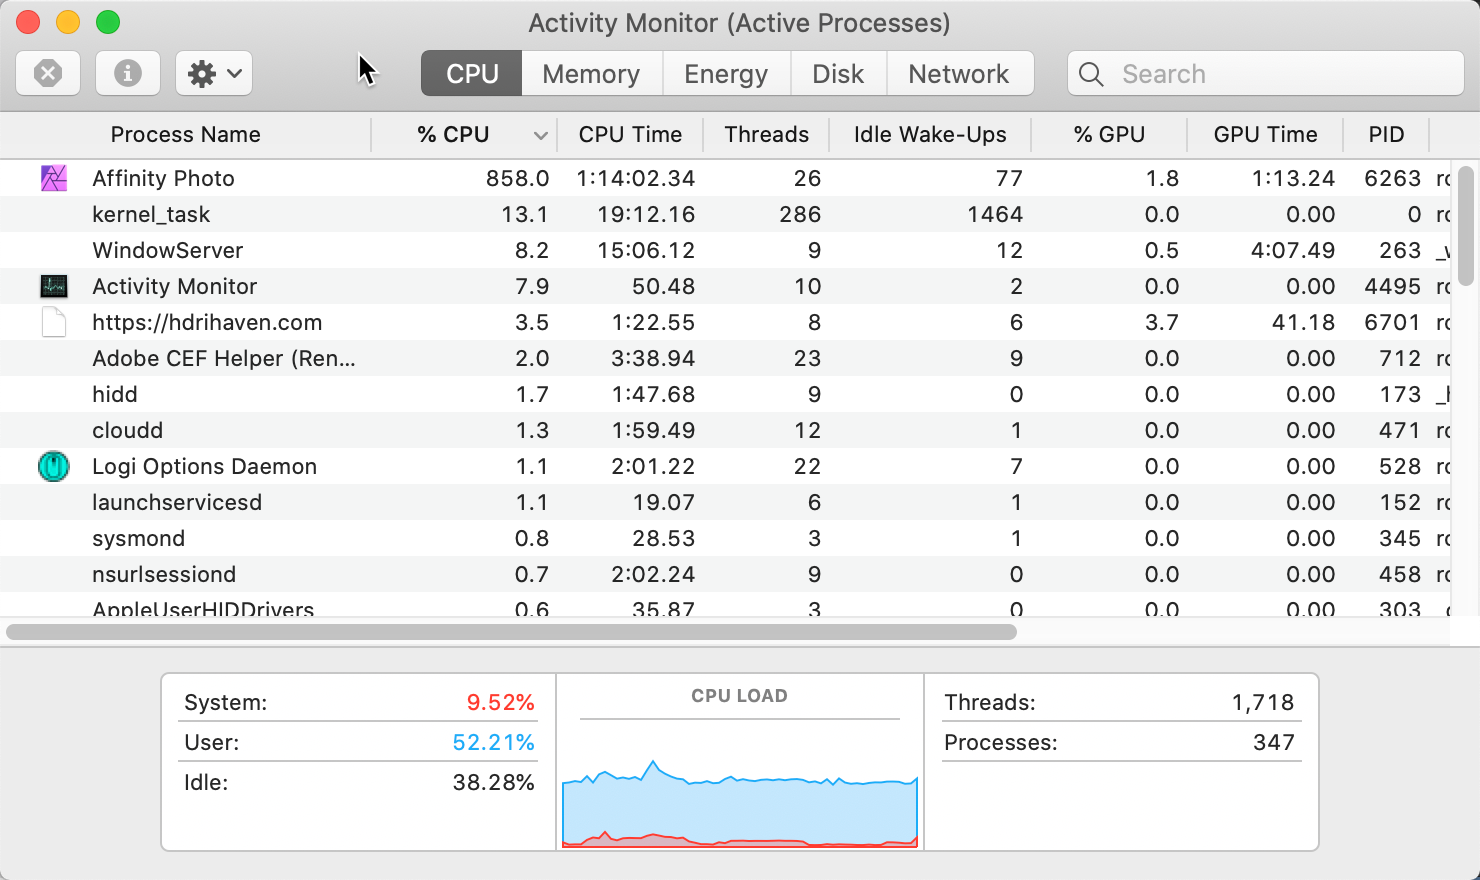Select Logi Options Daemon process name

click(x=204, y=466)
